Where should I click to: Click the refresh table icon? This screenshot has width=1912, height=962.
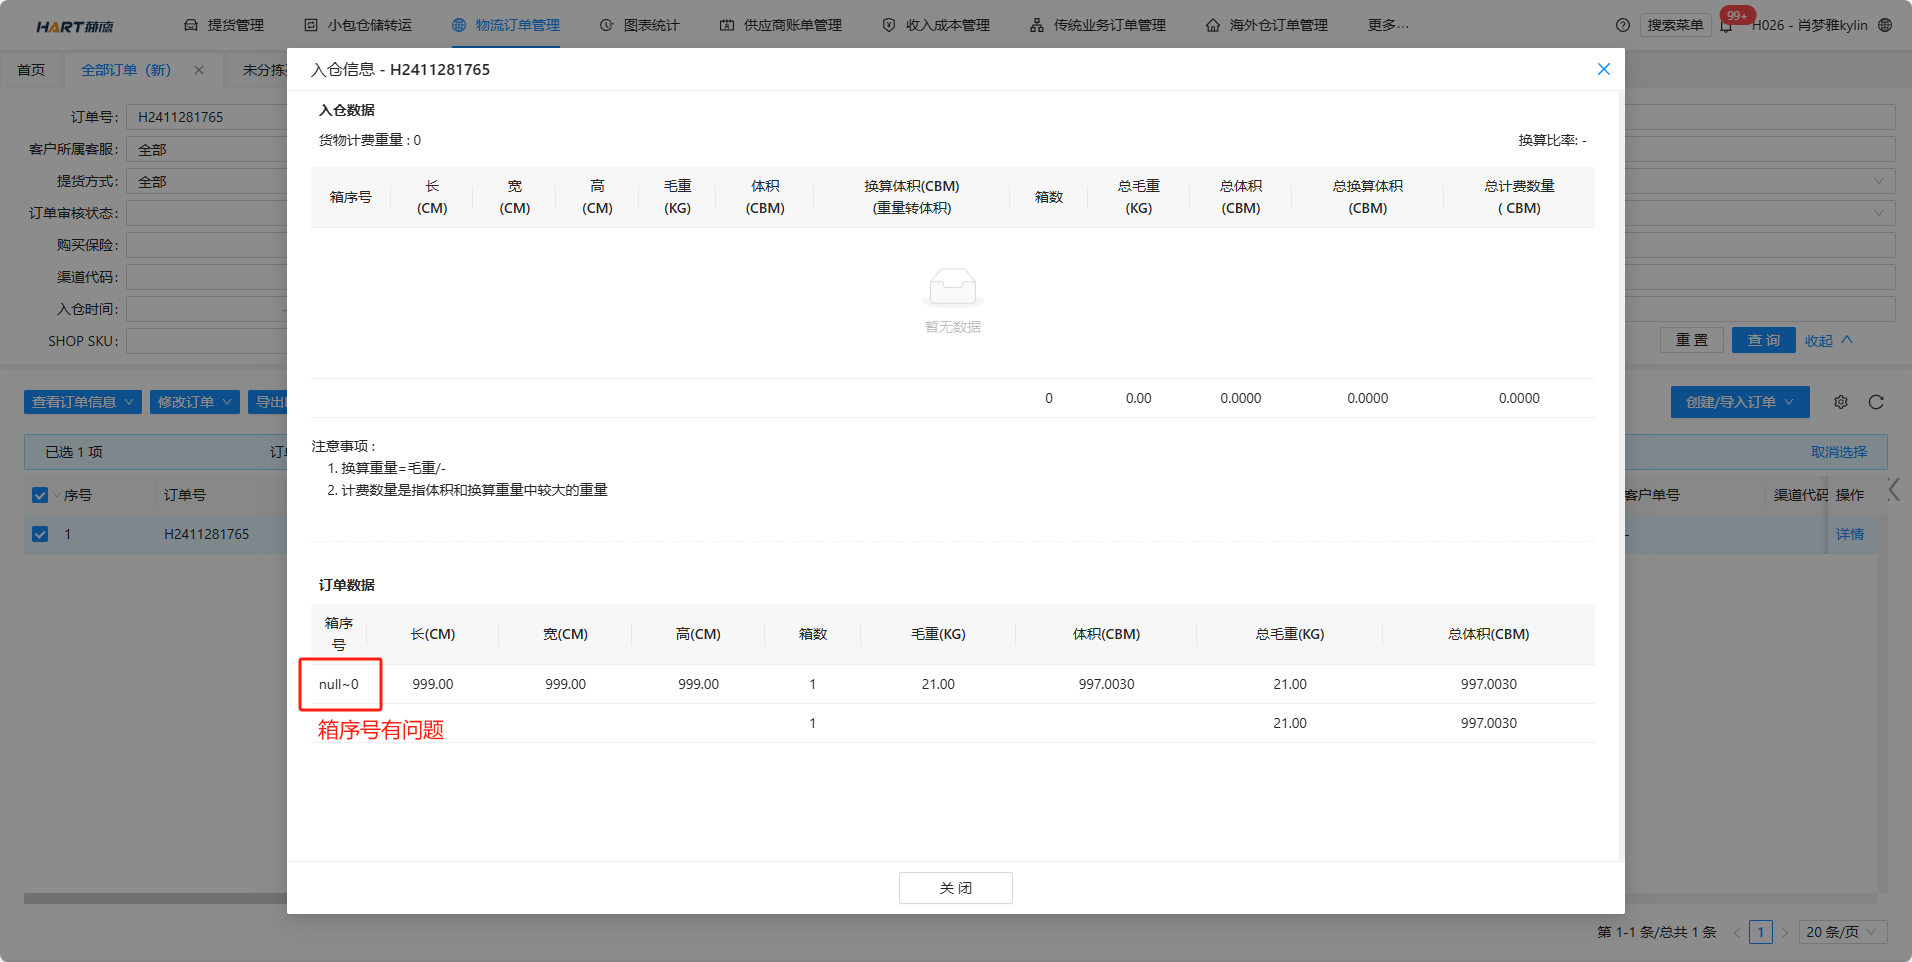(x=1876, y=402)
